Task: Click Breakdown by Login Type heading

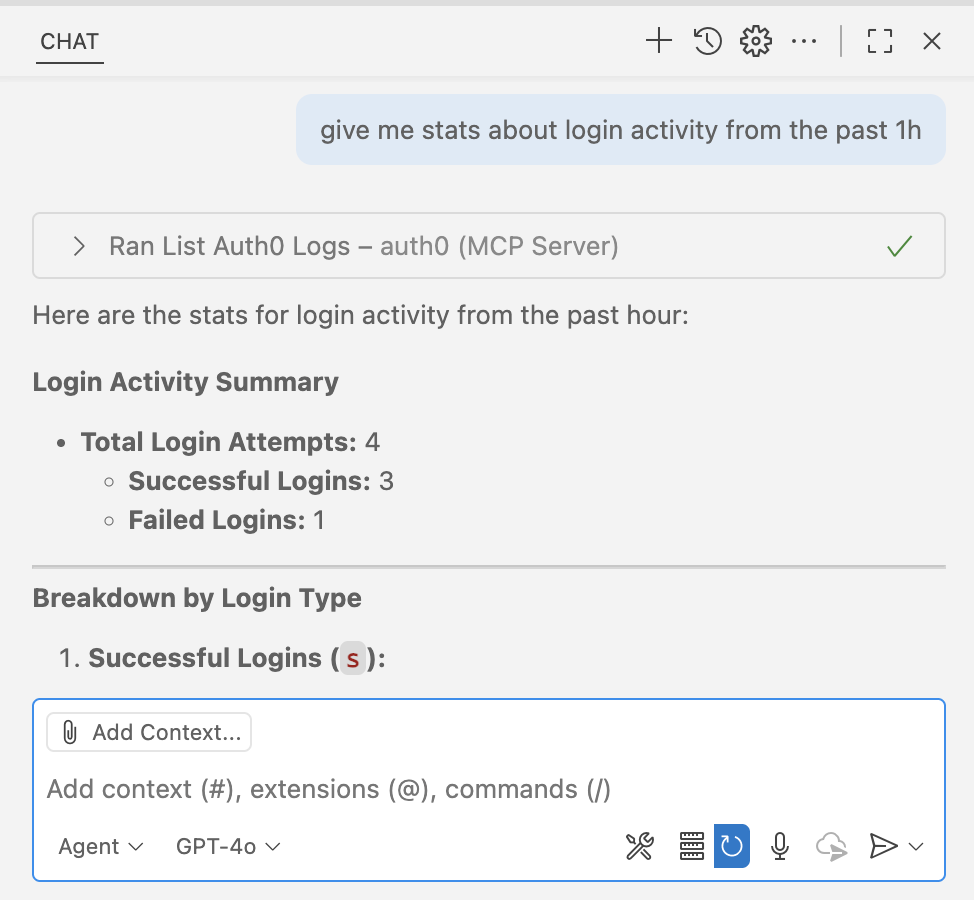Action: [x=197, y=598]
